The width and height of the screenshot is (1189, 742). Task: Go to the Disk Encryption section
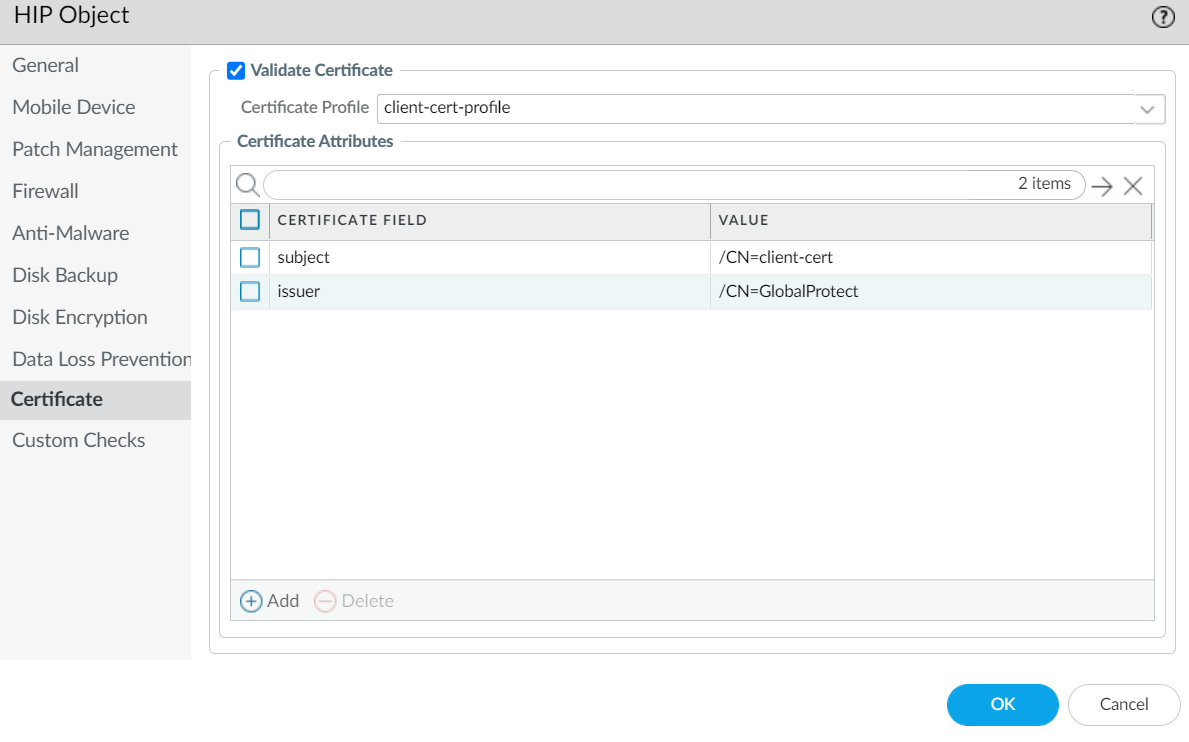click(x=79, y=317)
